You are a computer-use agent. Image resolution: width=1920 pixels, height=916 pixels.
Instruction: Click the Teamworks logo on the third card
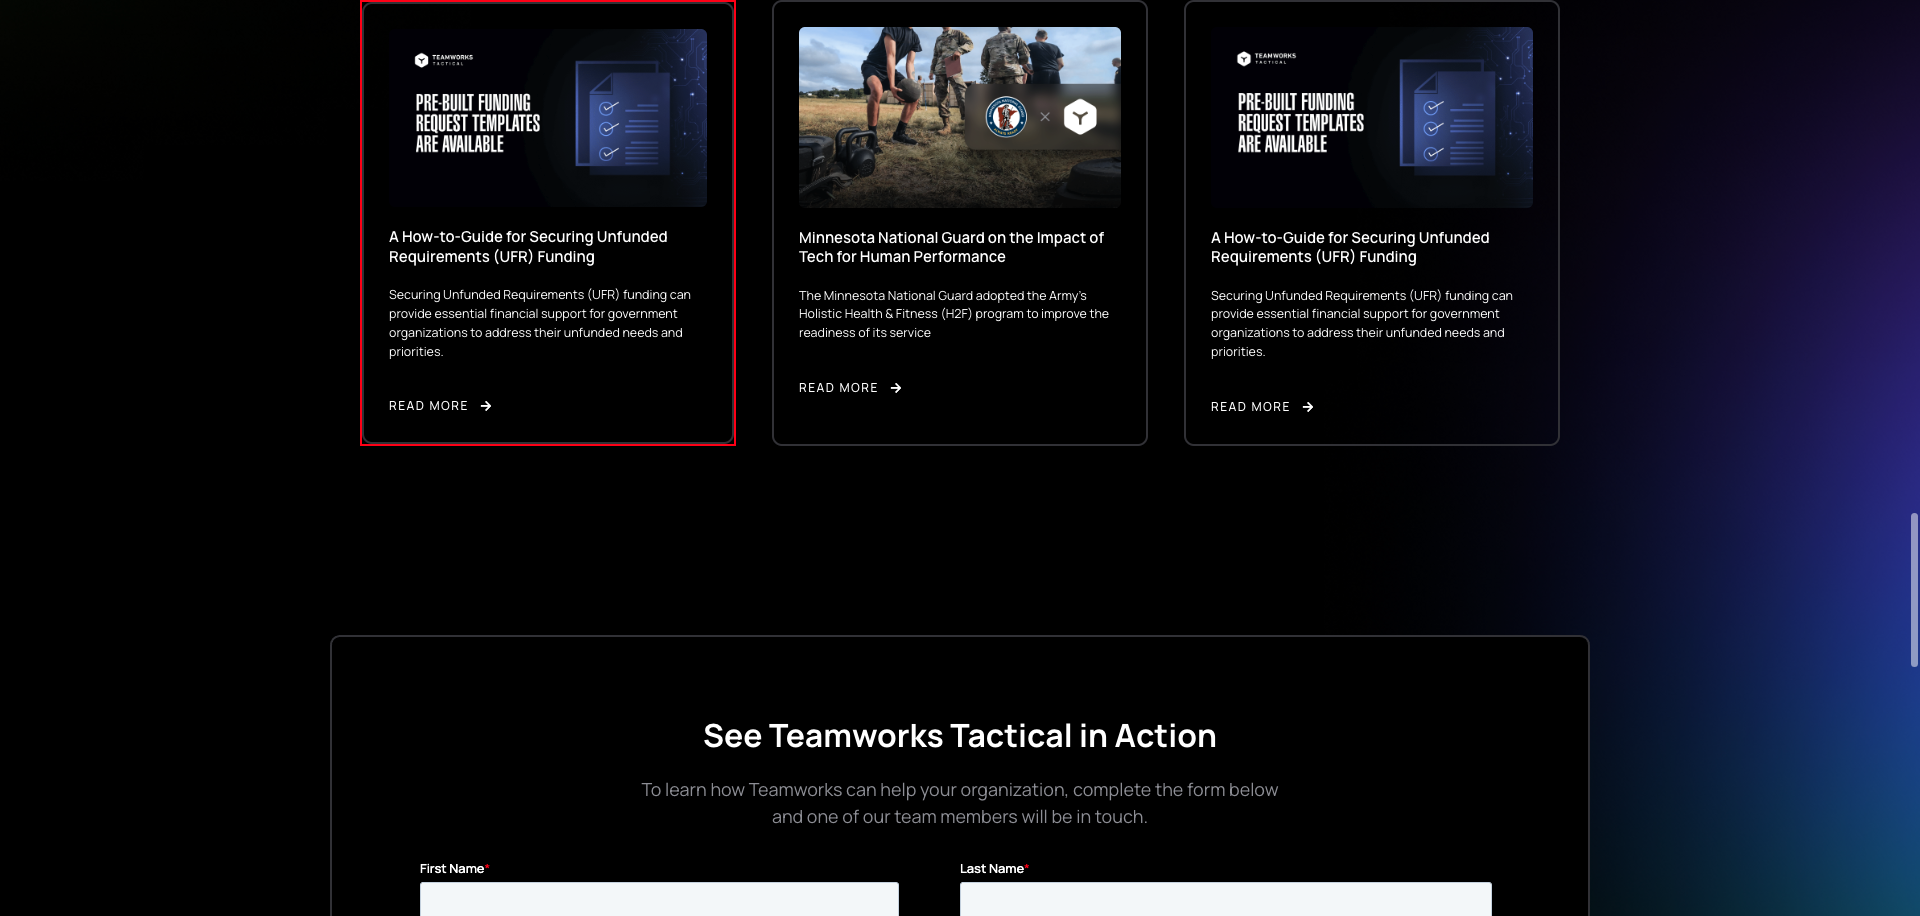[x=1265, y=58]
